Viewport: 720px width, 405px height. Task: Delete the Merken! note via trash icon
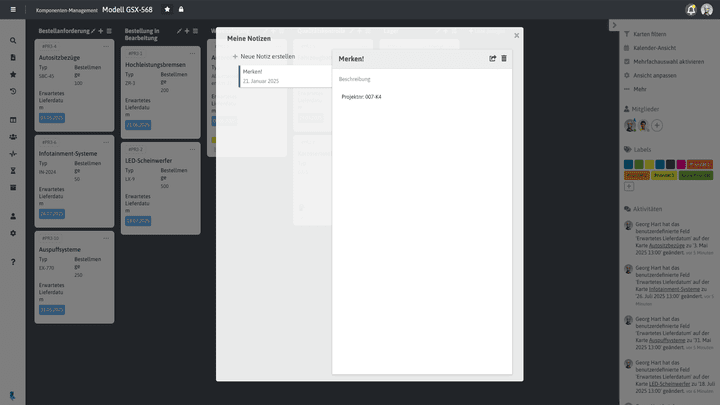tap(504, 59)
